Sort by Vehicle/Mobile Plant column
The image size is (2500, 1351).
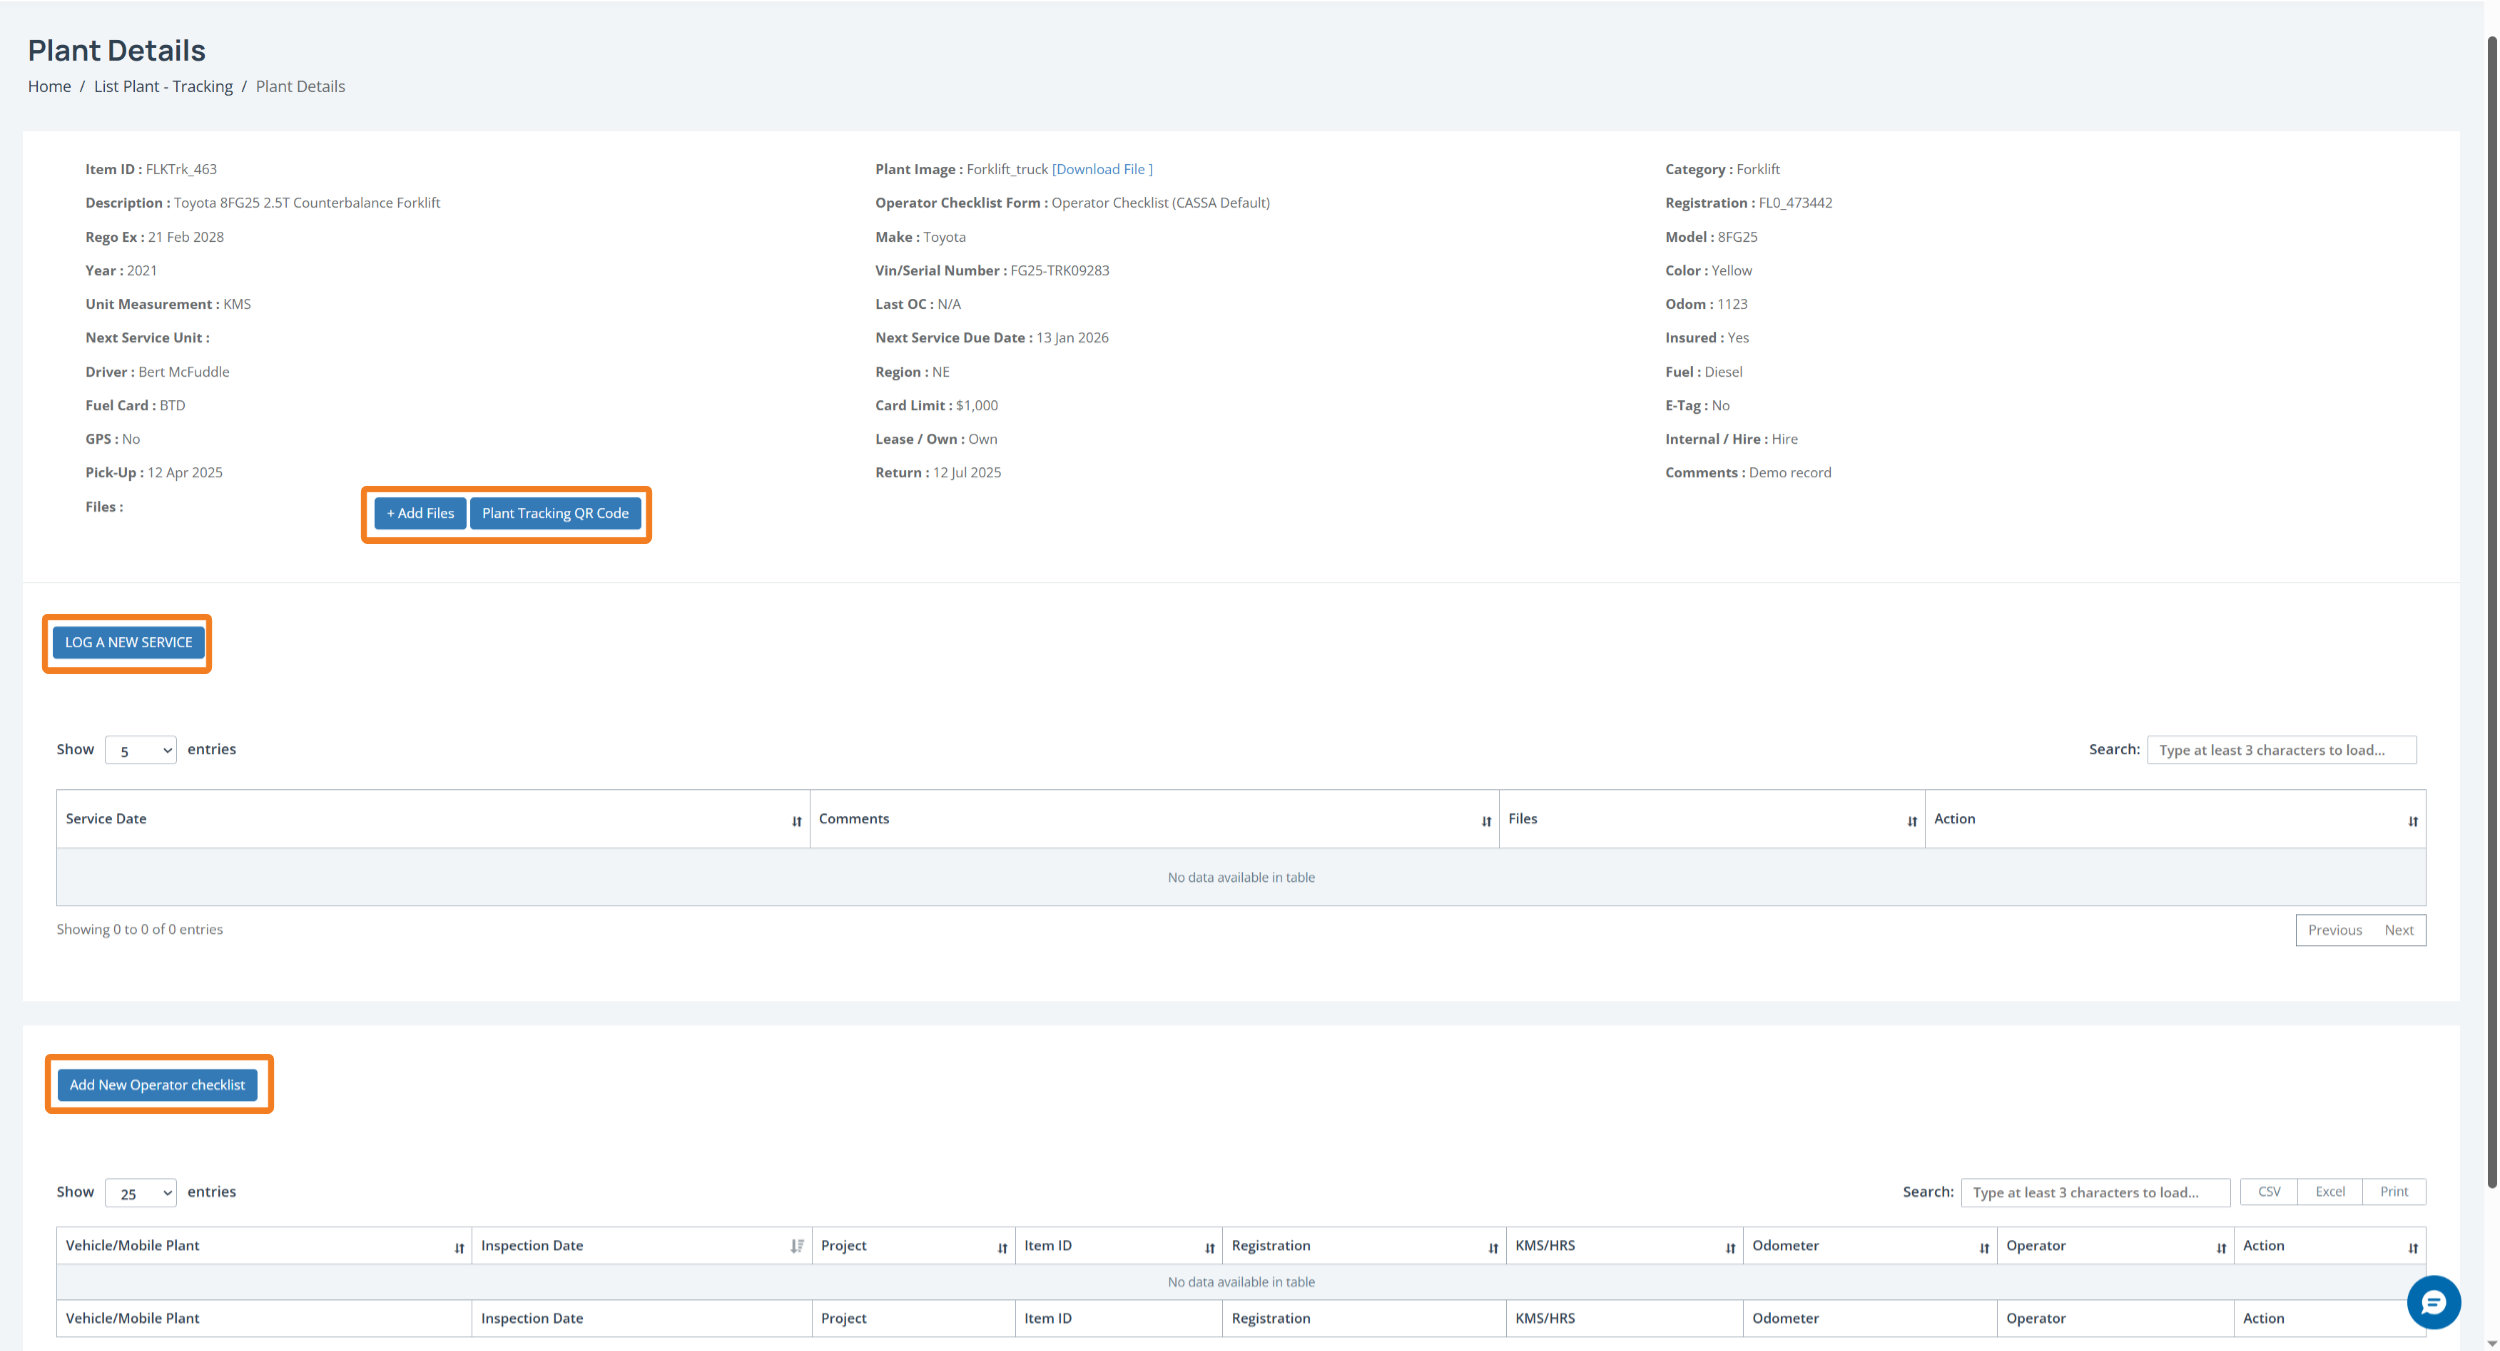click(459, 1248)
